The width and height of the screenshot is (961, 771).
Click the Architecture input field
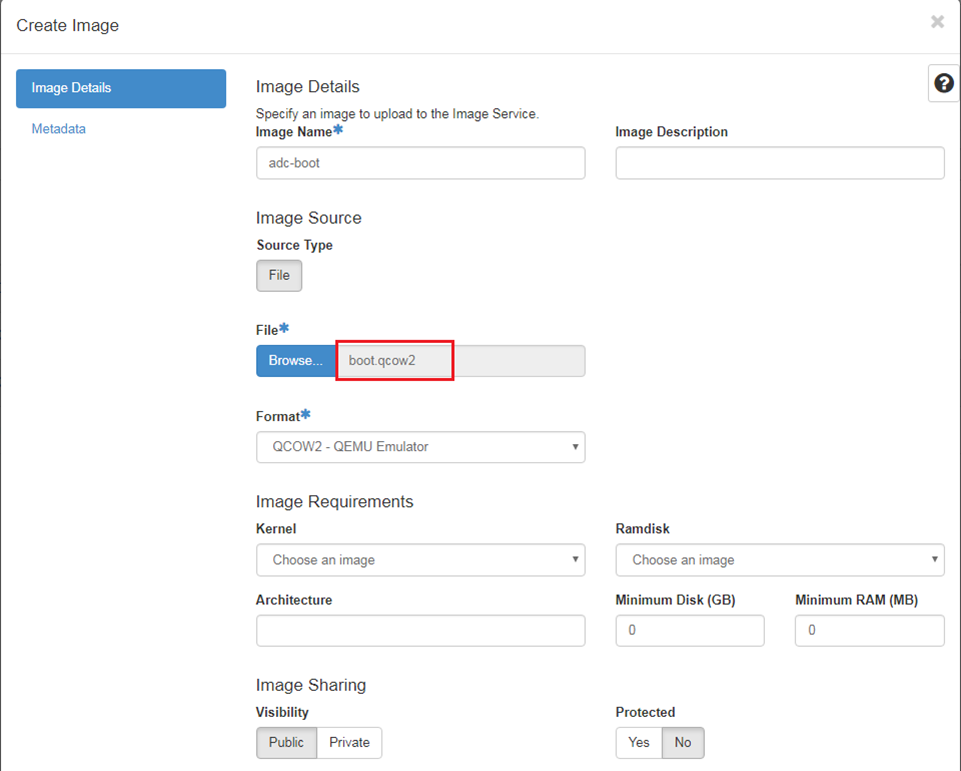[x=420, y=631]
